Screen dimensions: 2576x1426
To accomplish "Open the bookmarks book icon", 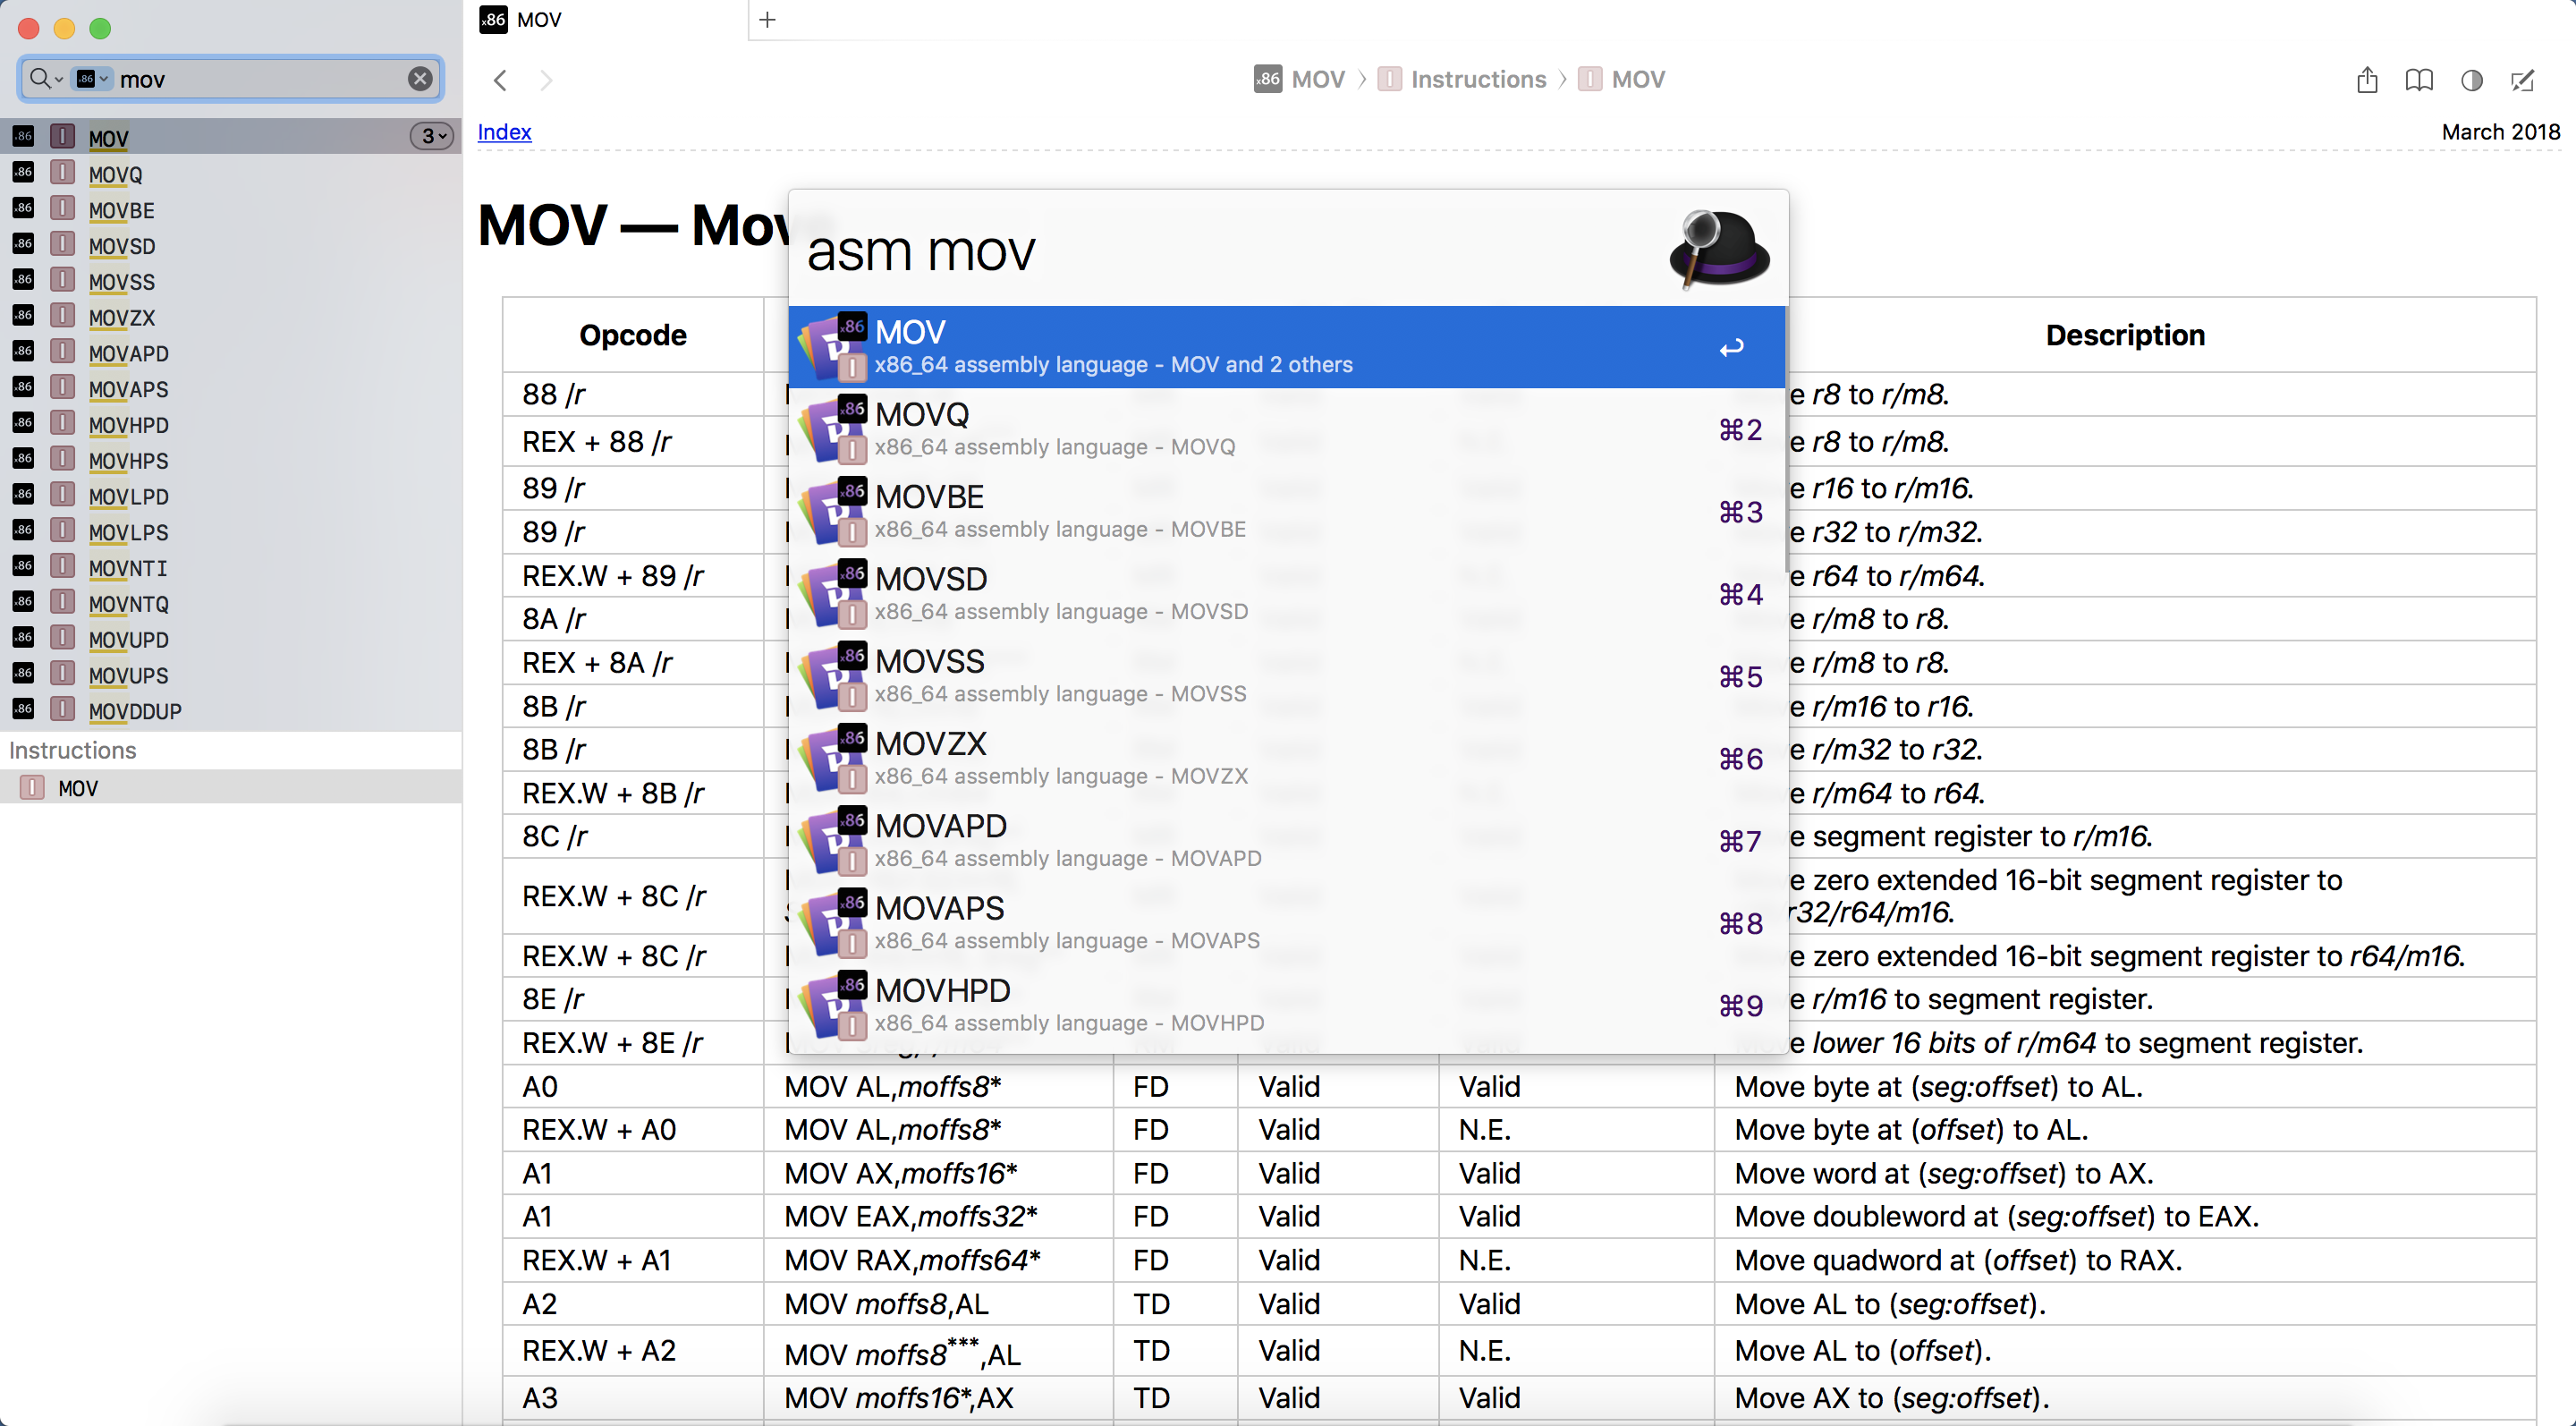I will [2419, 80].
